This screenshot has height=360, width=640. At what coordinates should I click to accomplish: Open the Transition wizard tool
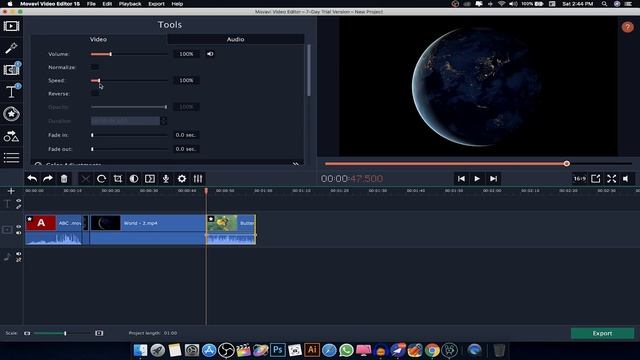(150, 179)
